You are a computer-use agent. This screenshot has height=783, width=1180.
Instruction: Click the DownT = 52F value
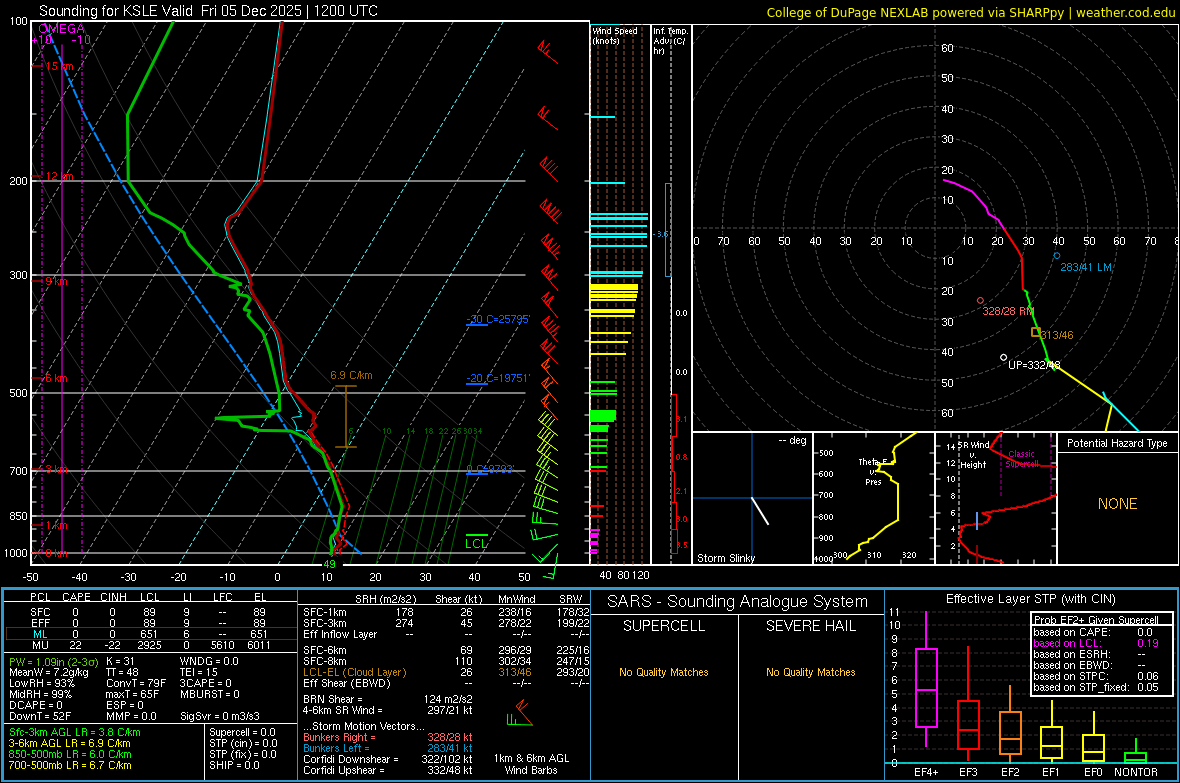click(x=39, y=716)
